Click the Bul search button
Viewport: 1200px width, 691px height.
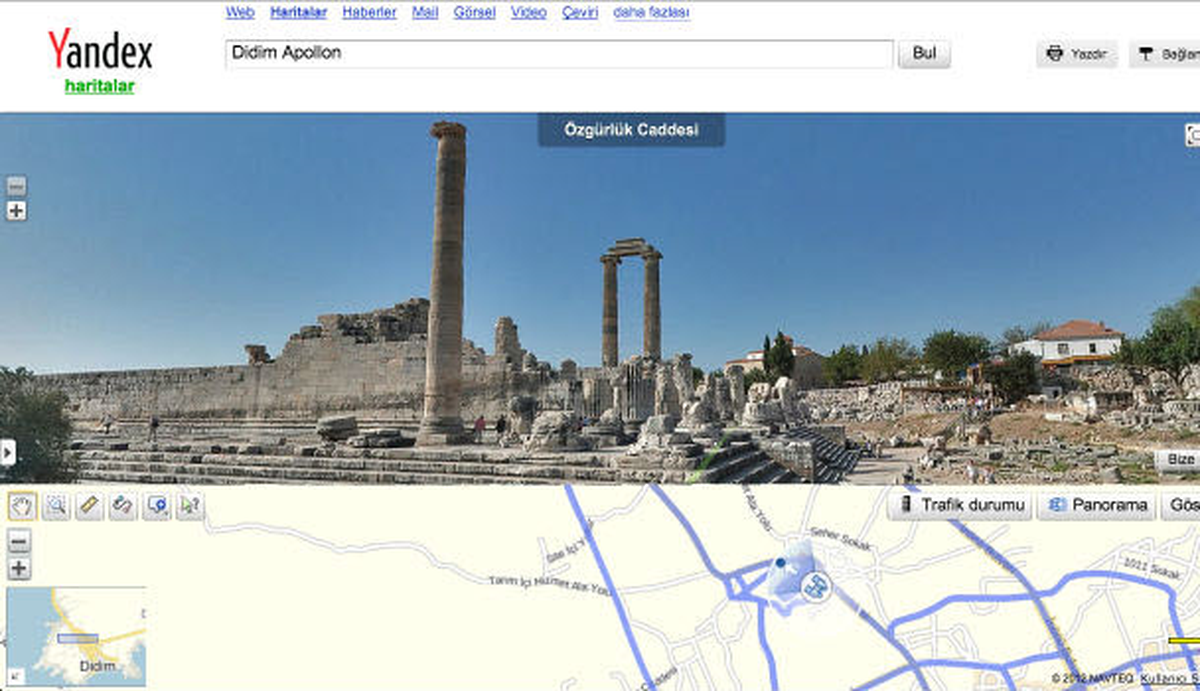tap(925, 54)
